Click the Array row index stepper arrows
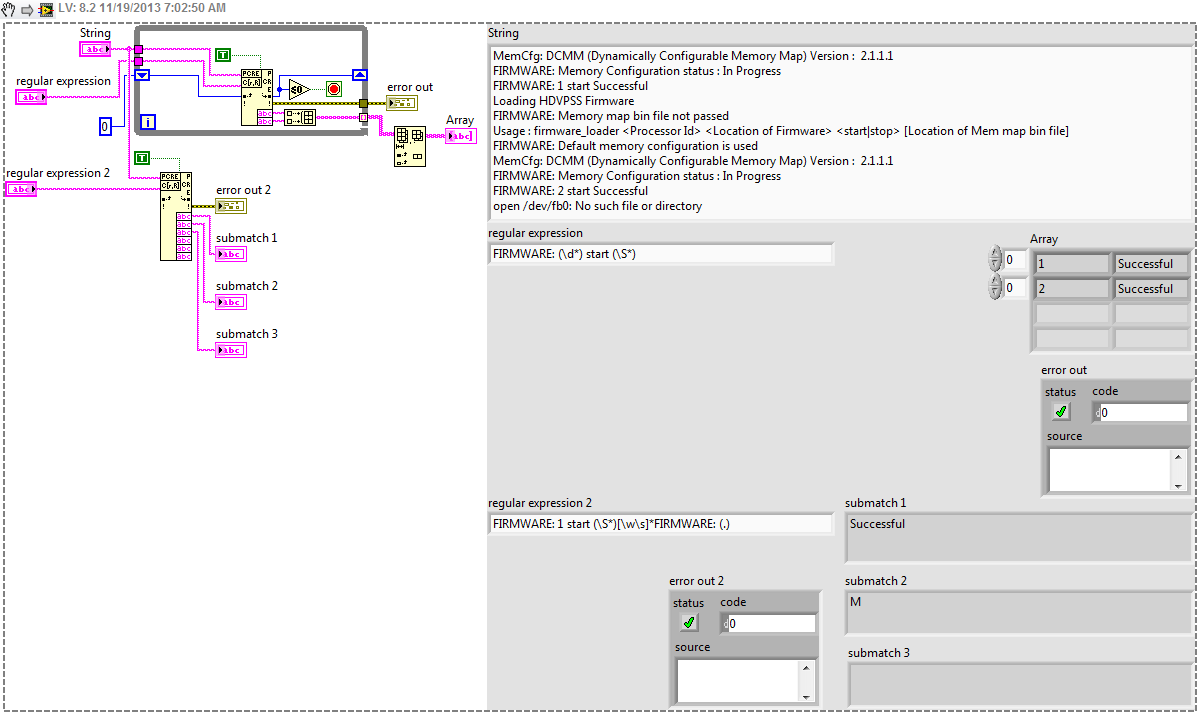 994,260
